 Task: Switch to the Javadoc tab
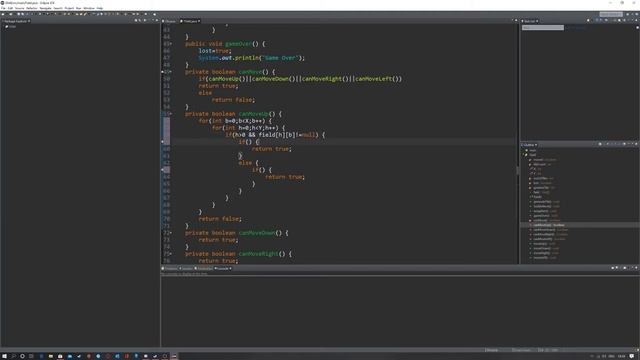coord(187,269)
